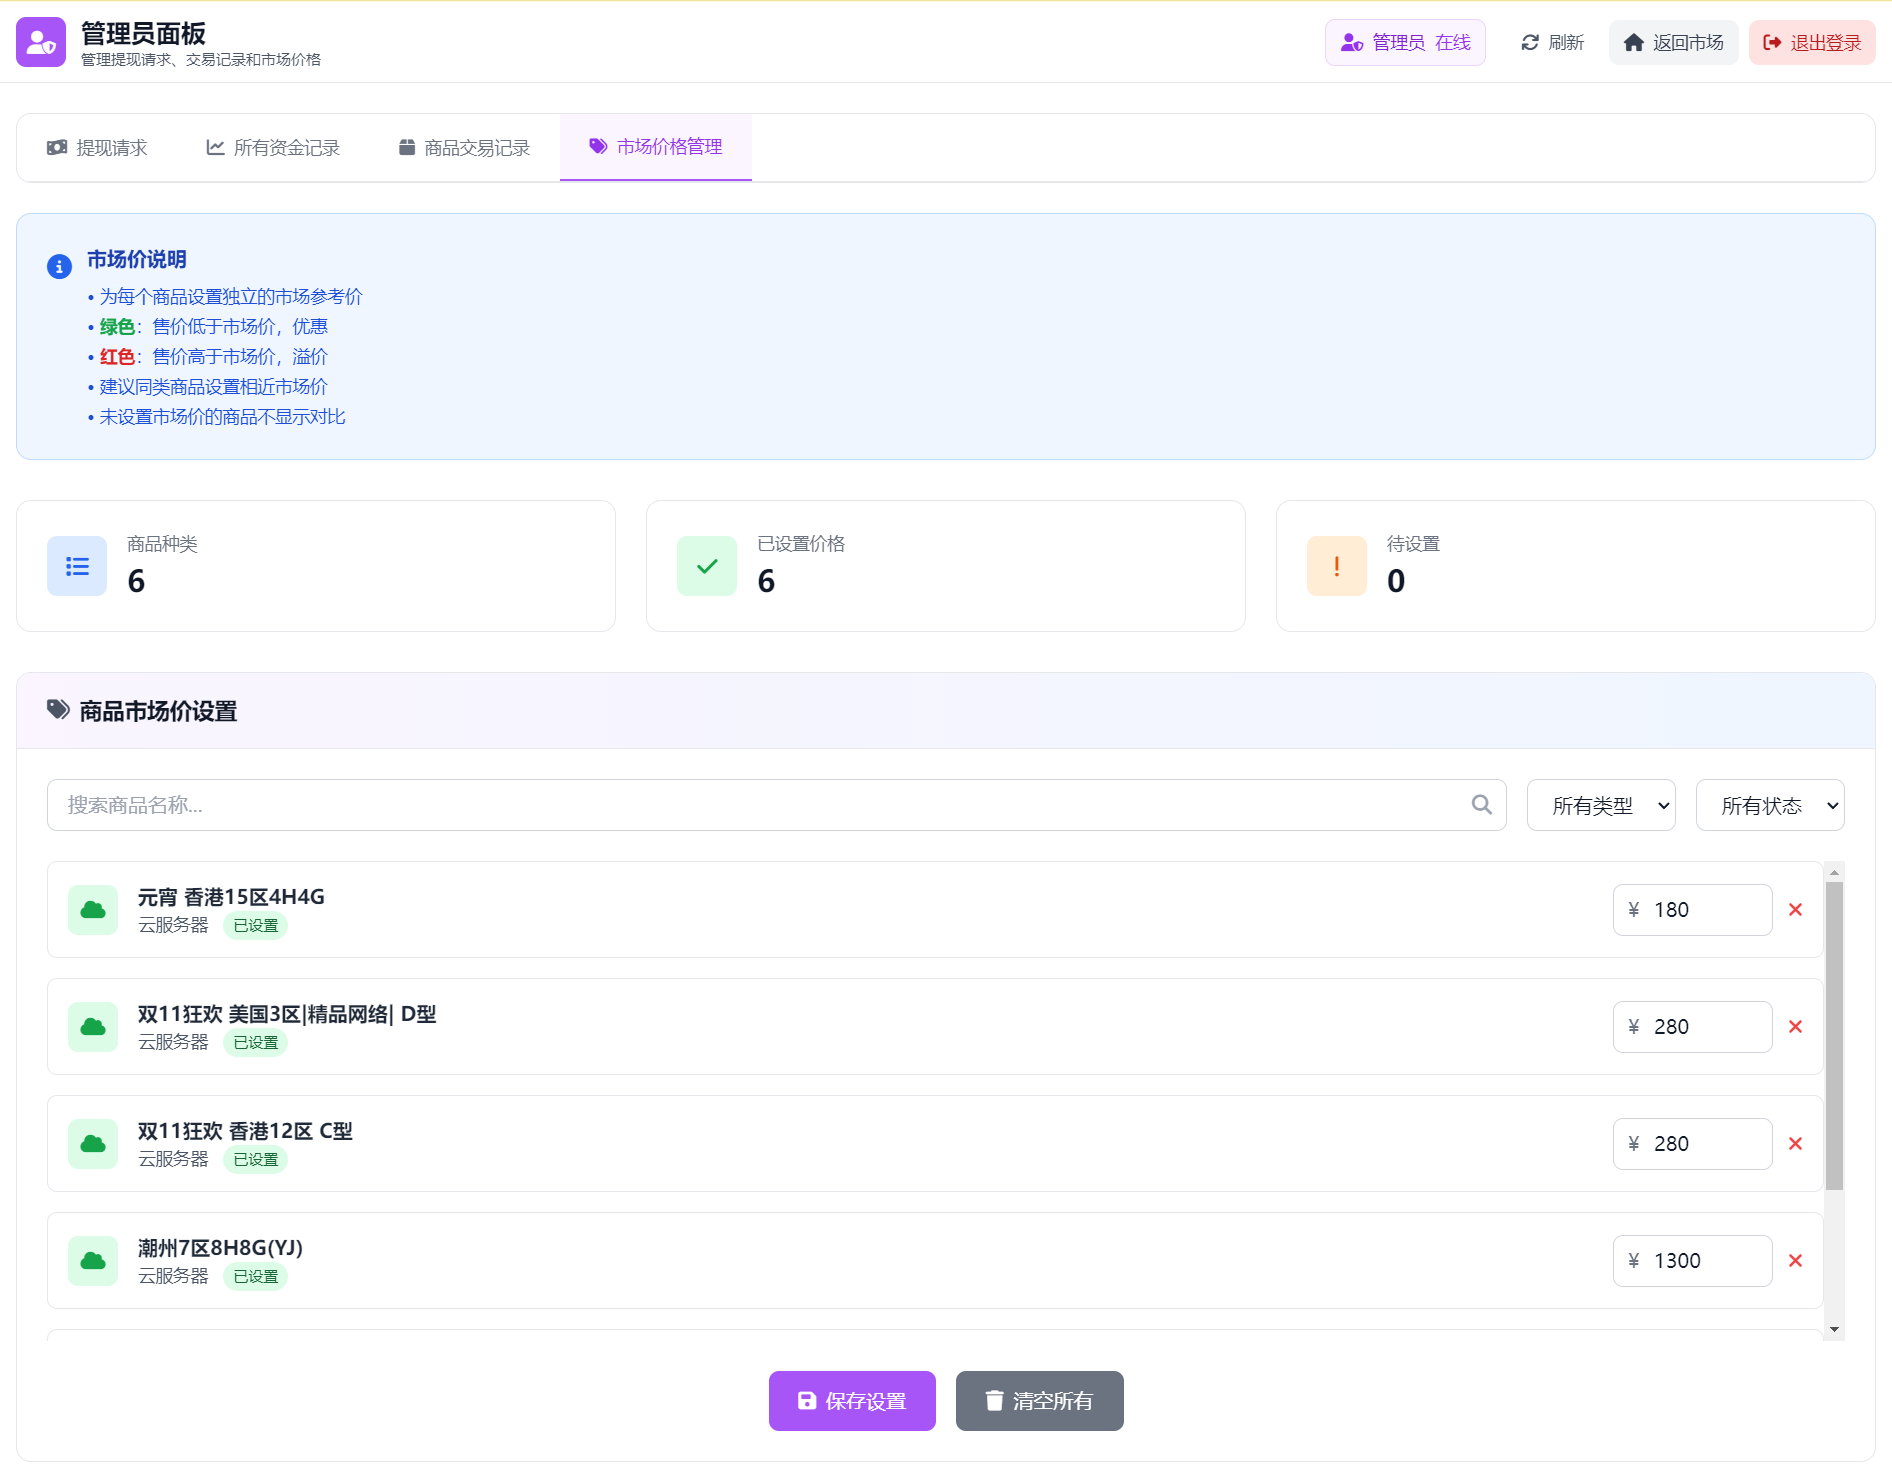Click the 保存设置 save button

(852, 1401)
